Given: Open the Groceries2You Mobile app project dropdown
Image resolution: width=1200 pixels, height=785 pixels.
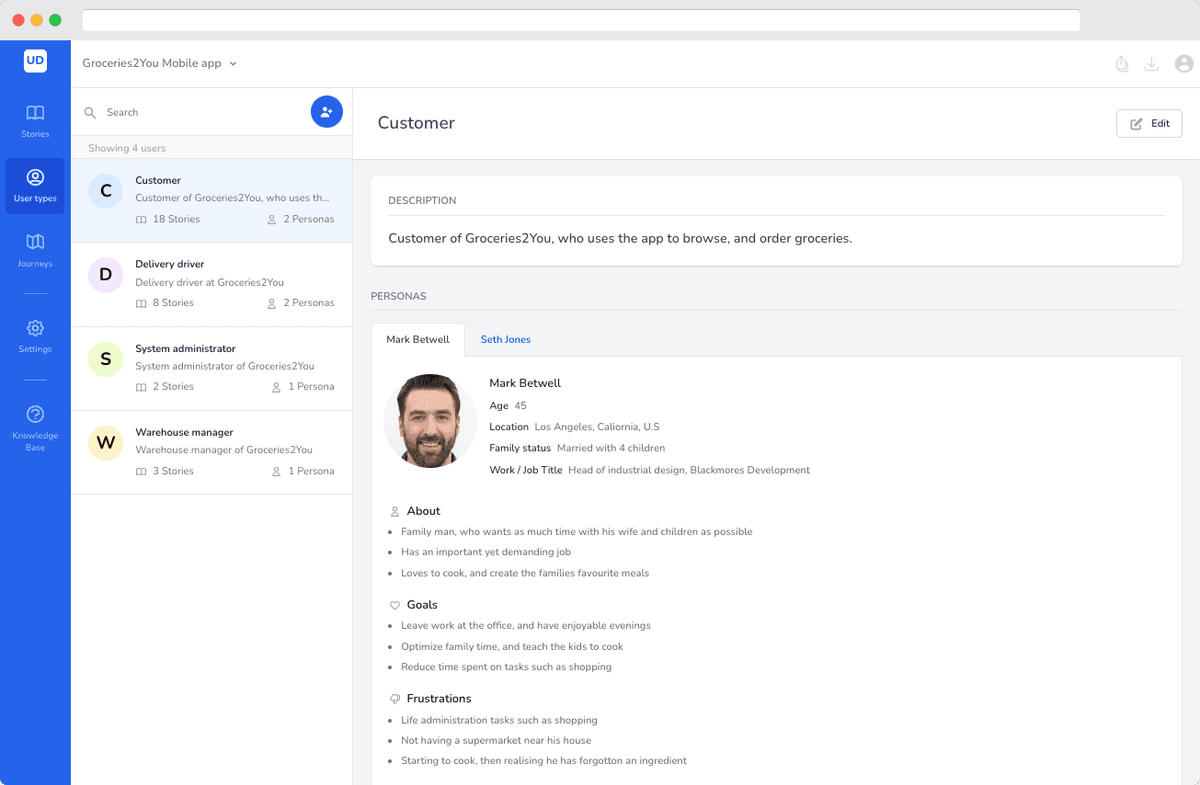Looking at the screenshot, I should pyautogui.click(x=160, y=61).
